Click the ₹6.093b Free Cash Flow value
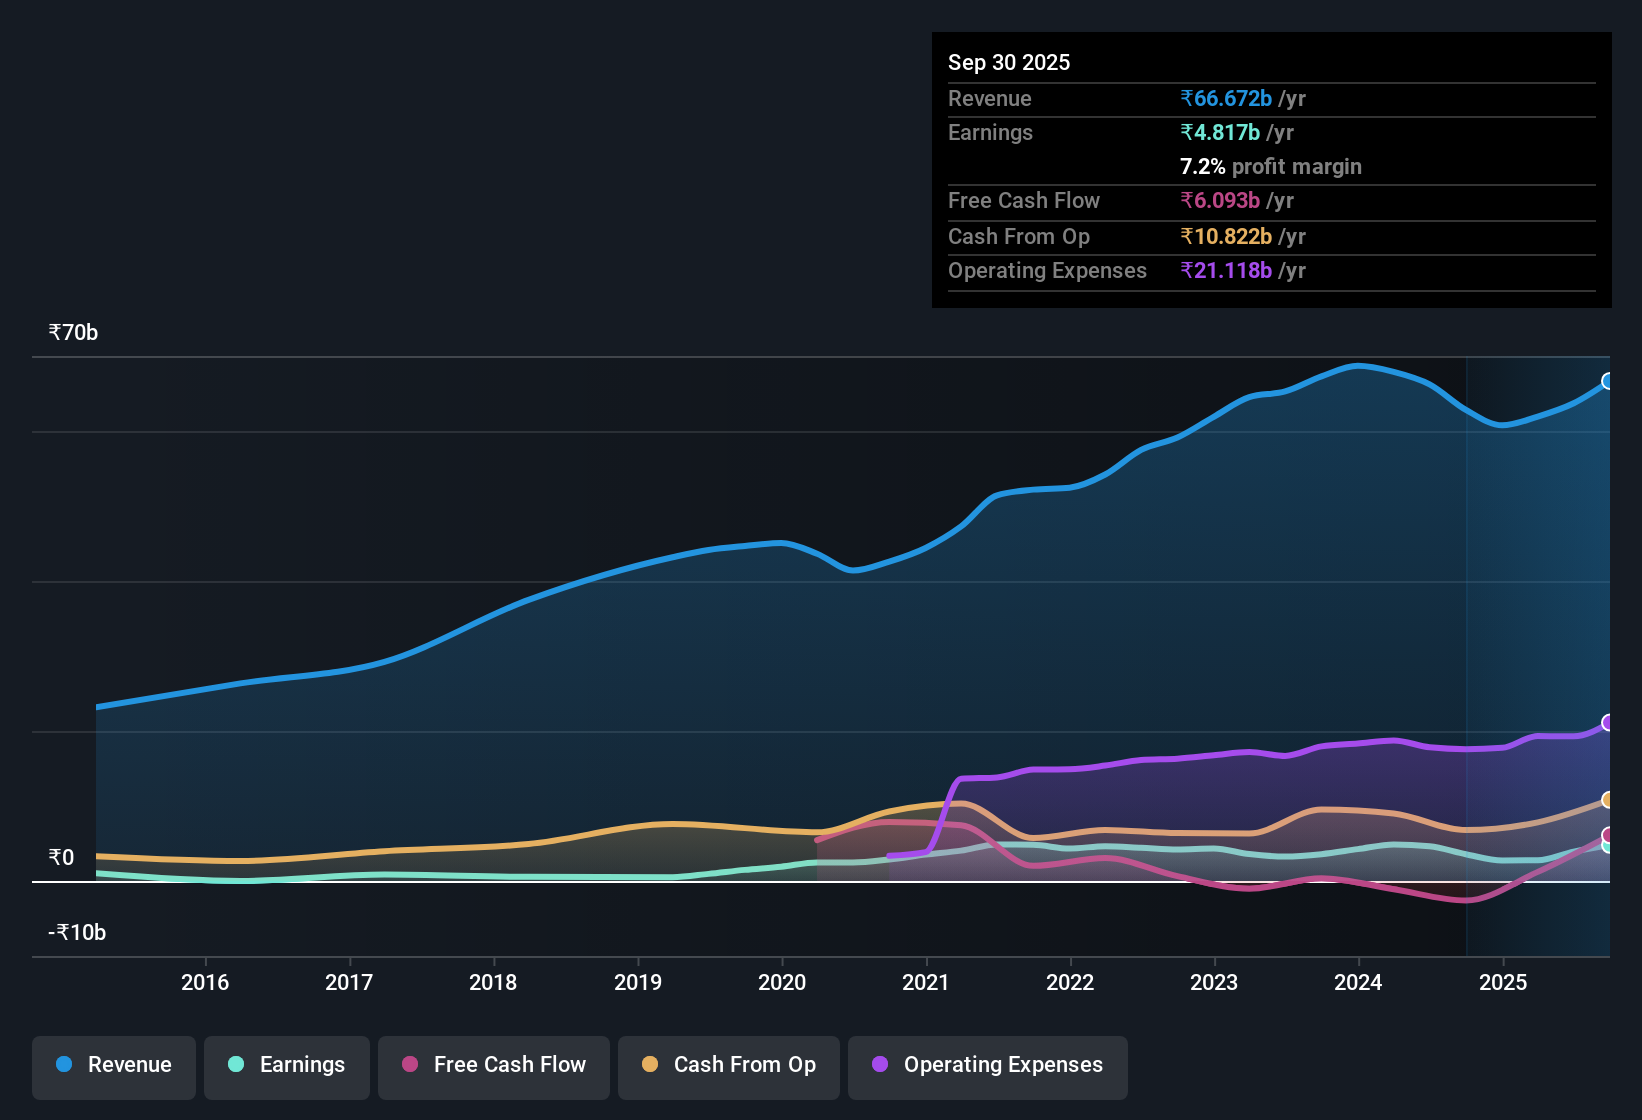The width and height of the screenshot is (1642, 1120). (x=1221, y=200)
